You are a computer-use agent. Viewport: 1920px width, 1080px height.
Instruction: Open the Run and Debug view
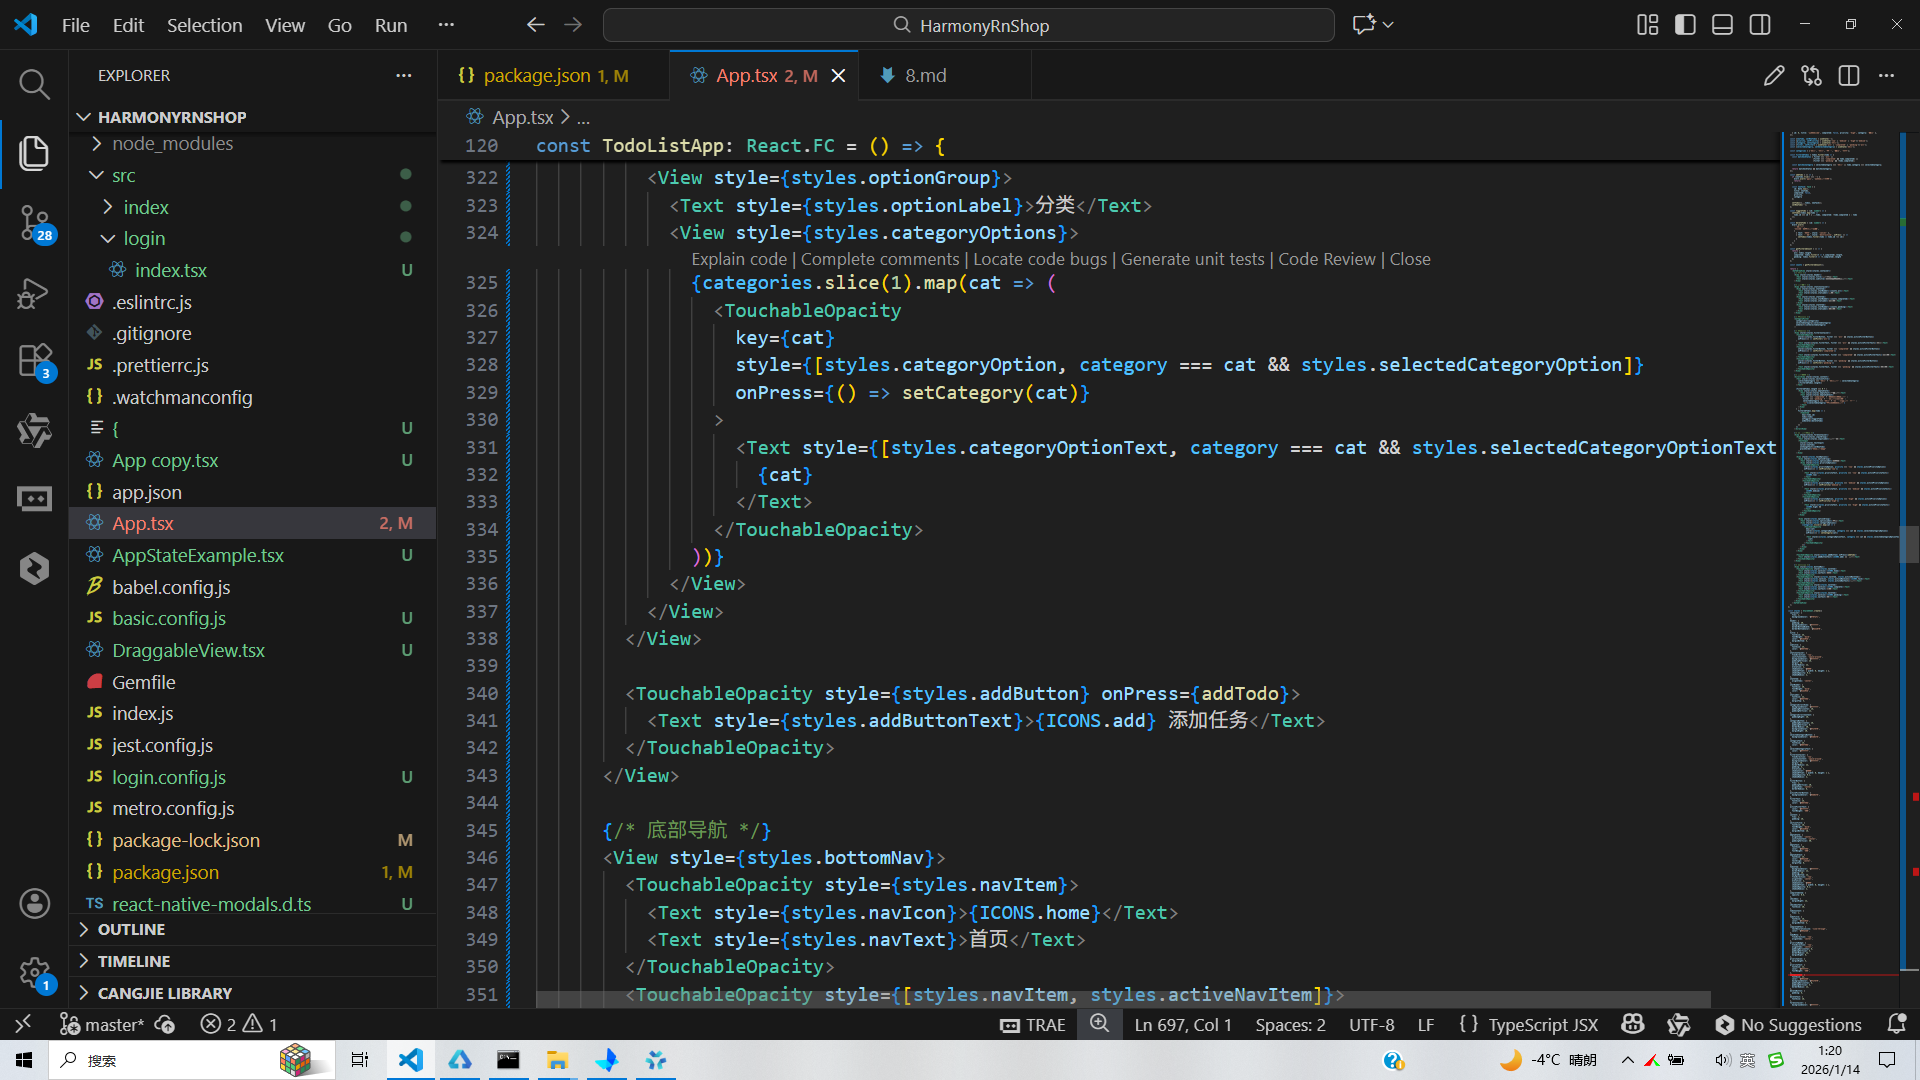point(34,293)
